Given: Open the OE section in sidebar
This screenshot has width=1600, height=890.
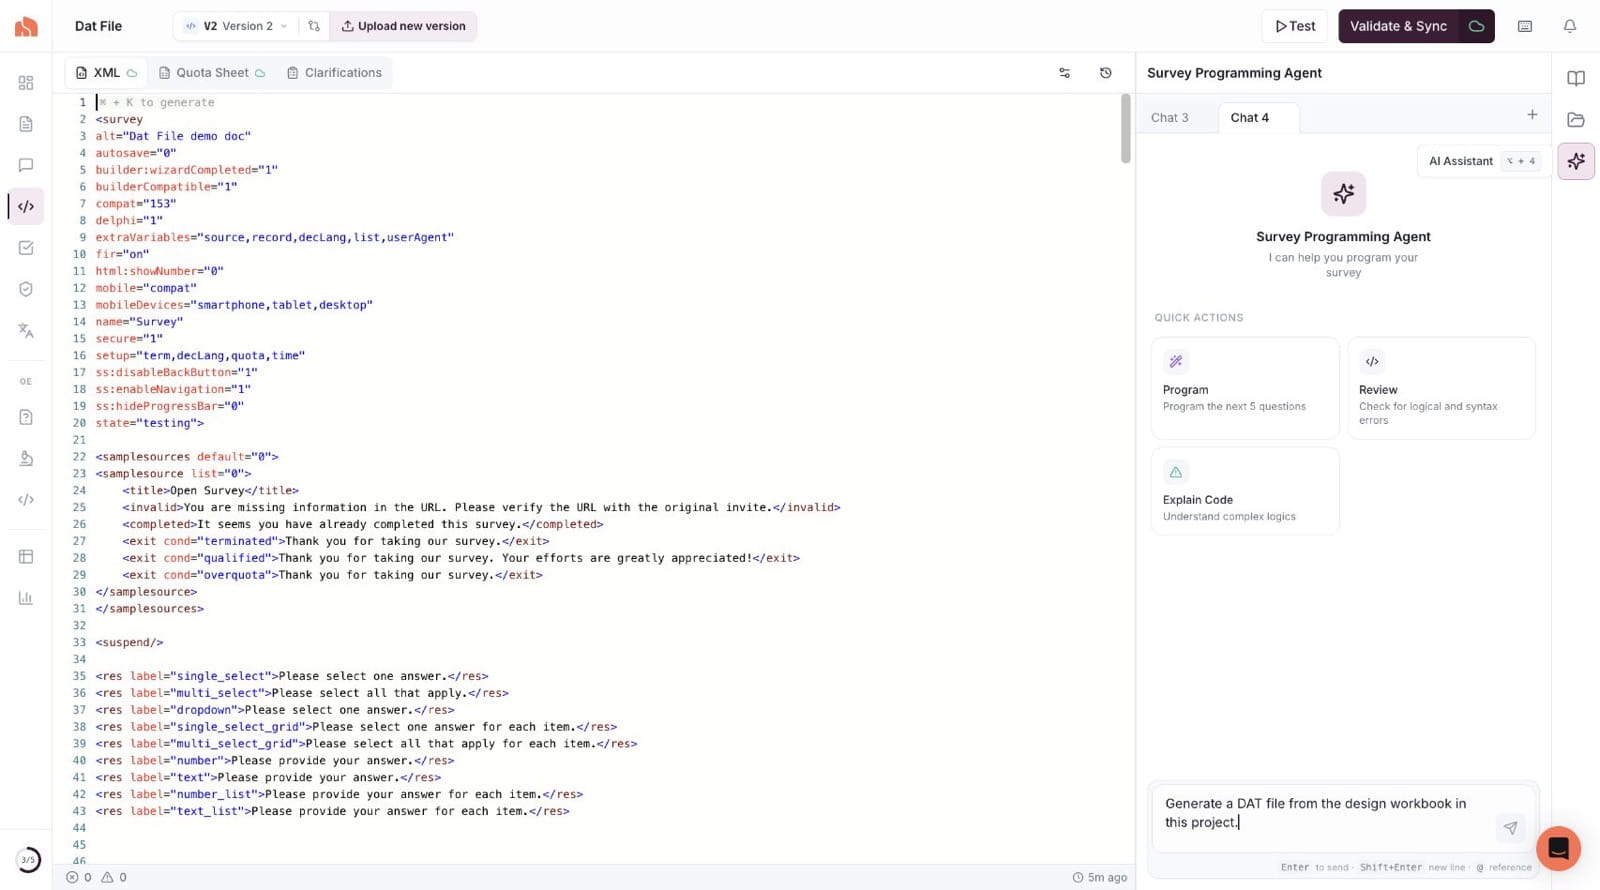Looking at the screenshot, I should click(26, 381).
